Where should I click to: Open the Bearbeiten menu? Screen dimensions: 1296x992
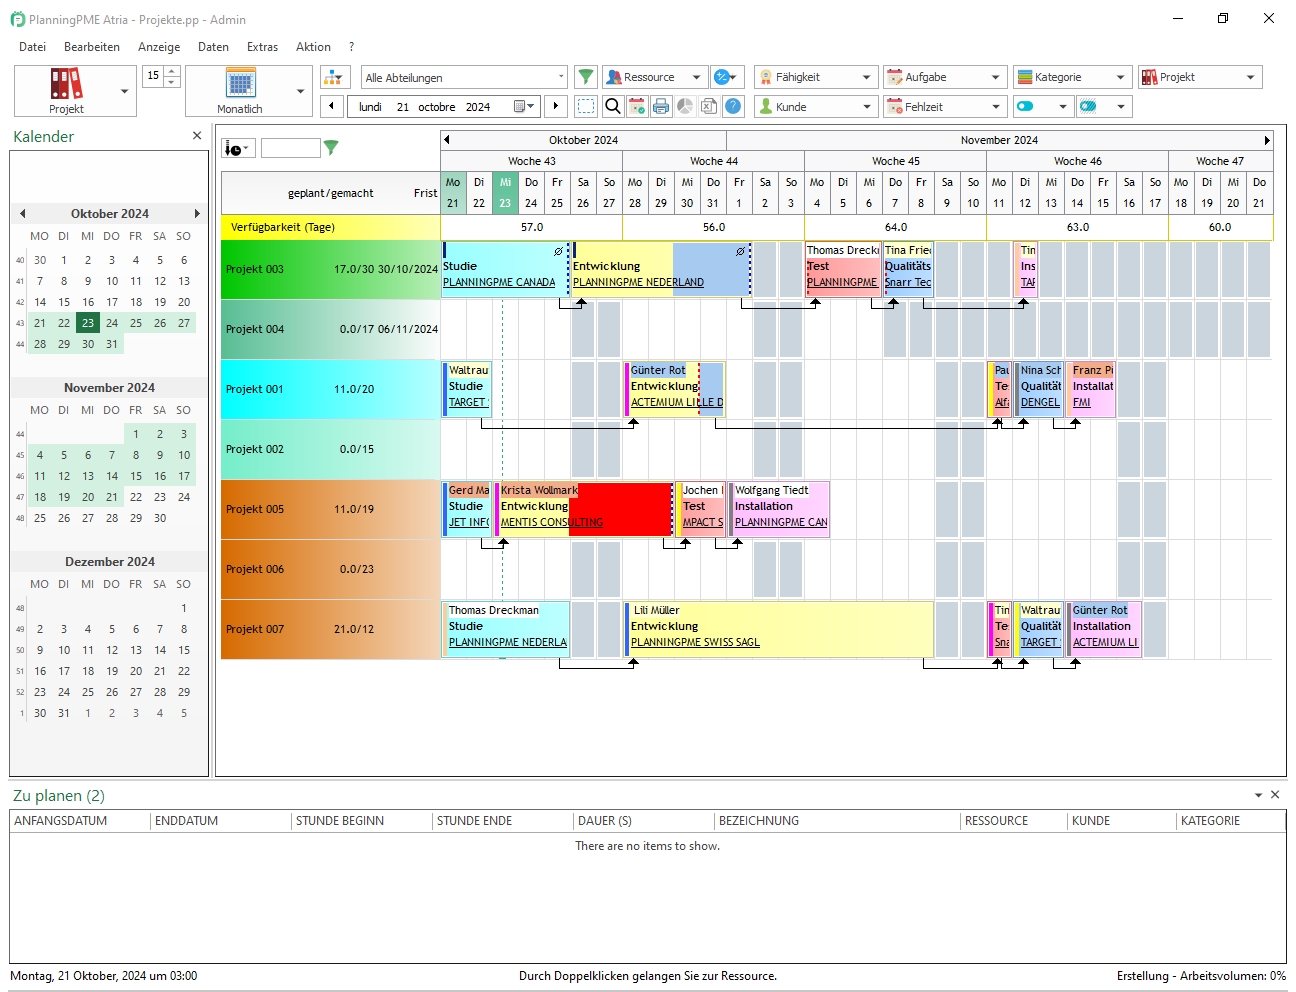92,47
